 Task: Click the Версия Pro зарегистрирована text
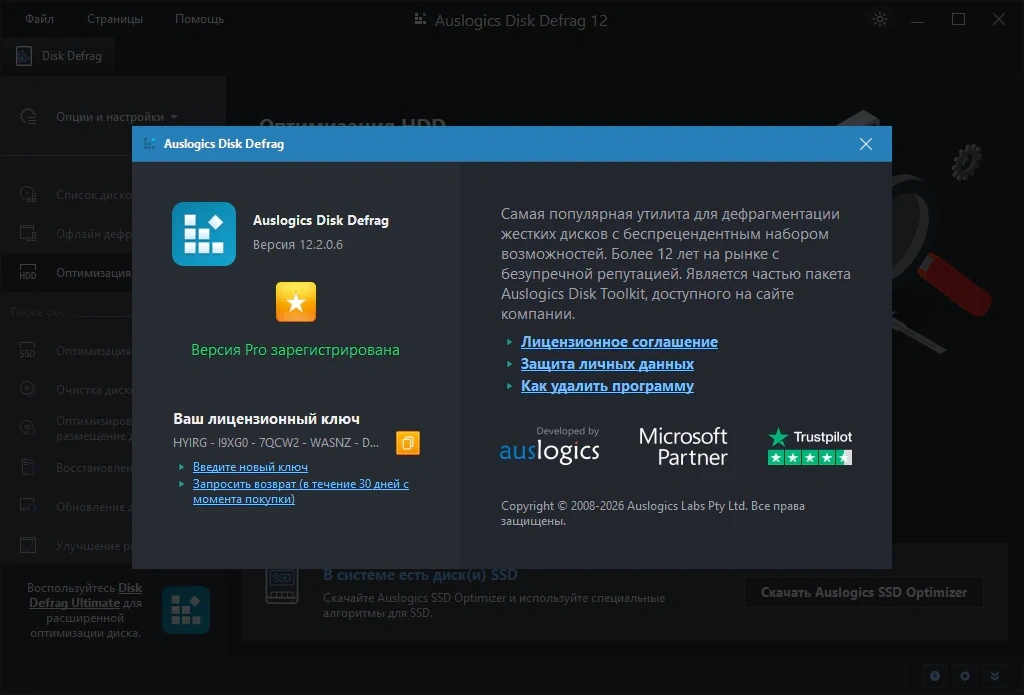pyautogui.click(x=295, y=350)
